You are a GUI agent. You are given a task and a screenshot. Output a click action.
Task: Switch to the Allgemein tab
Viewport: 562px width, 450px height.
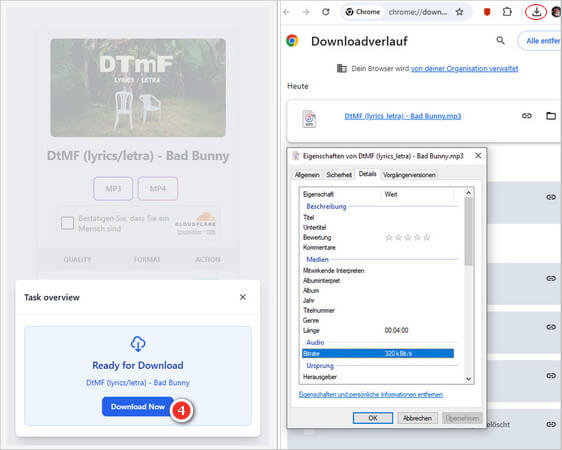point(307,175)
